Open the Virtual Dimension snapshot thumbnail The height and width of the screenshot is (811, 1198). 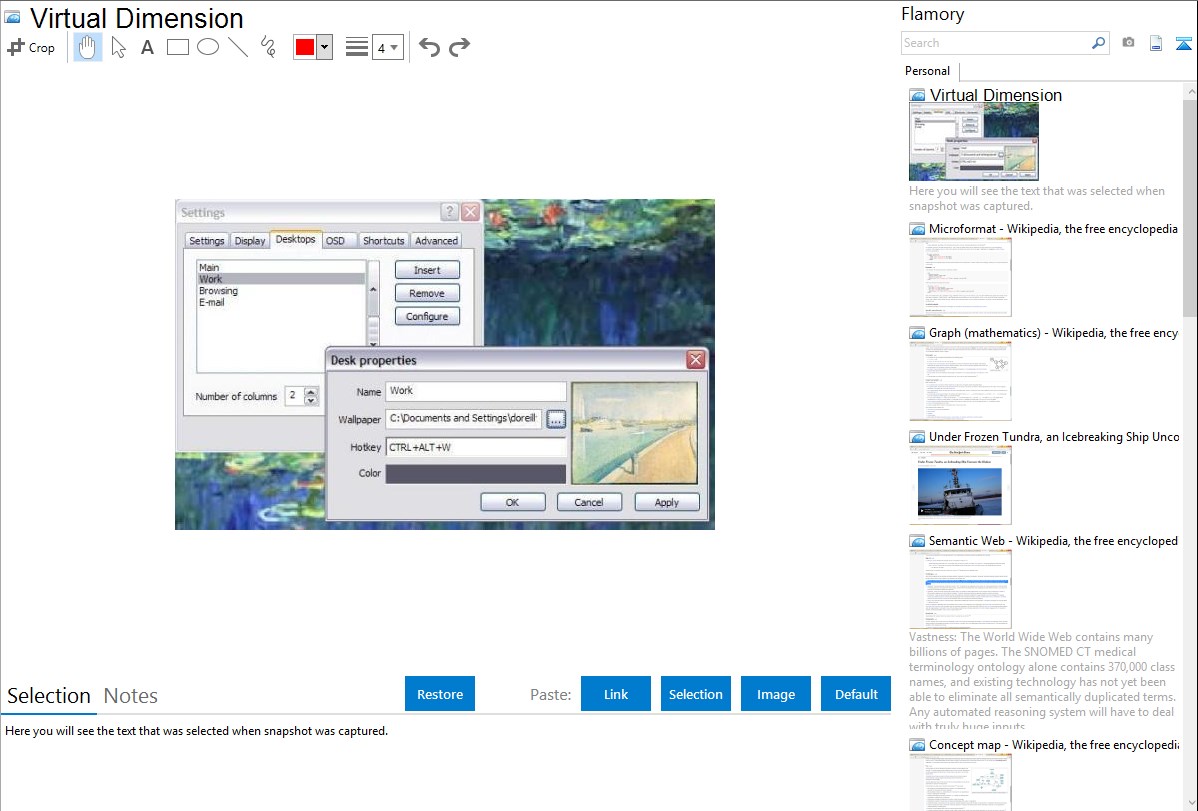point(973,142)
